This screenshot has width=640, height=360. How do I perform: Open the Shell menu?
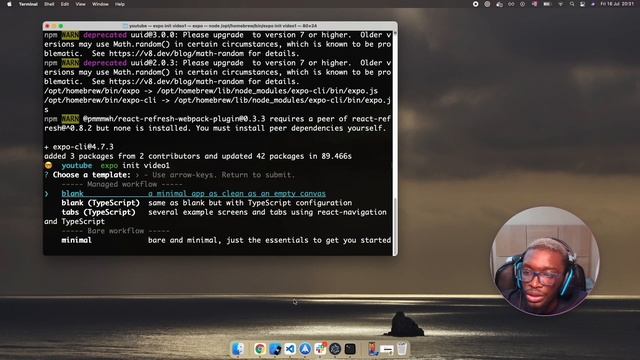[49, 4]
